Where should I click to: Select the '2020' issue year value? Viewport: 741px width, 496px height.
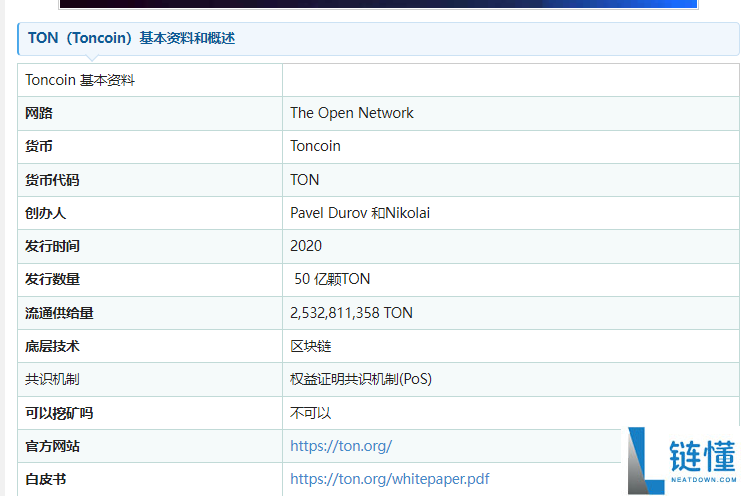(306, 246)
